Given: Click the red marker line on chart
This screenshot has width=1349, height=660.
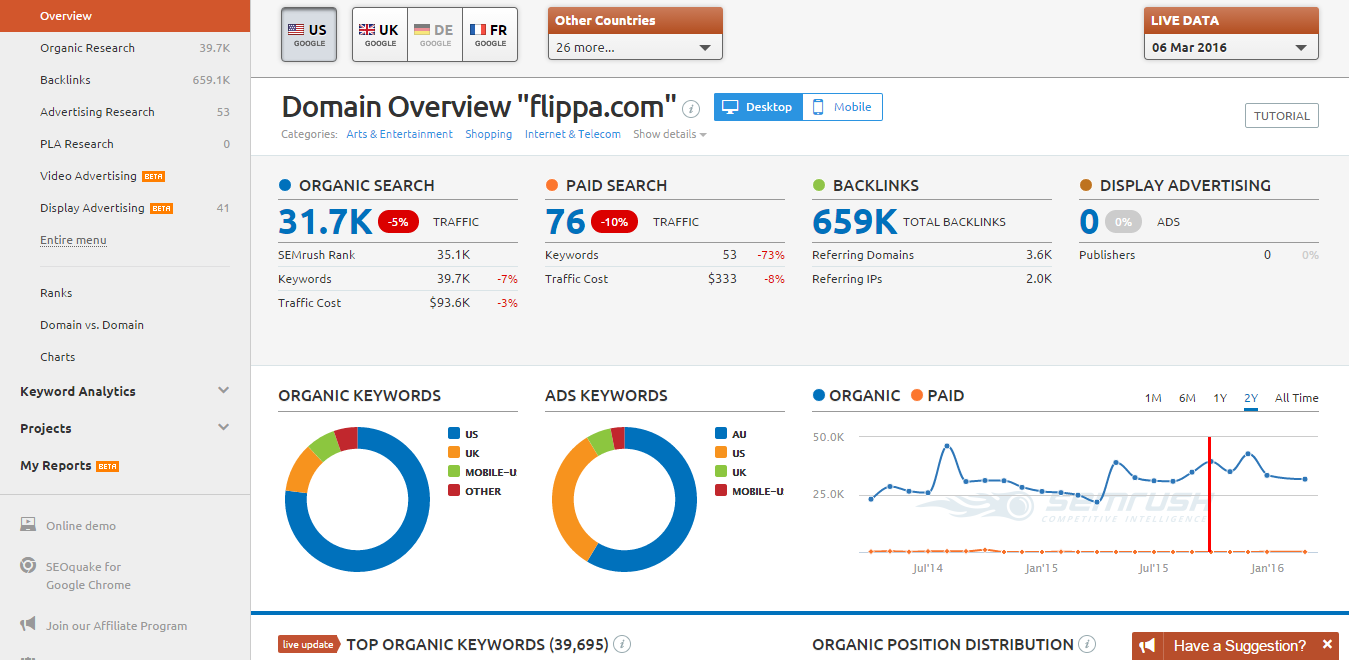Looking at the screenshot, I should (x=1210, y=494).
